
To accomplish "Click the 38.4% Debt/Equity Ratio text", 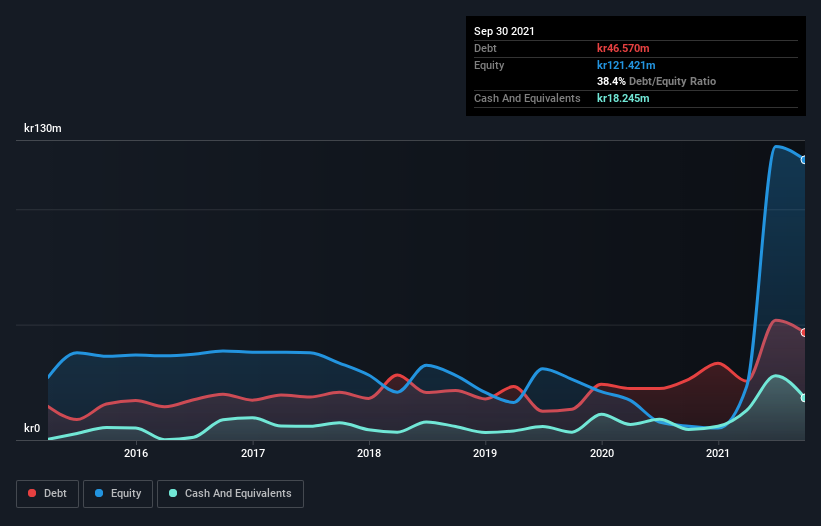I will [x=657, y=81].
